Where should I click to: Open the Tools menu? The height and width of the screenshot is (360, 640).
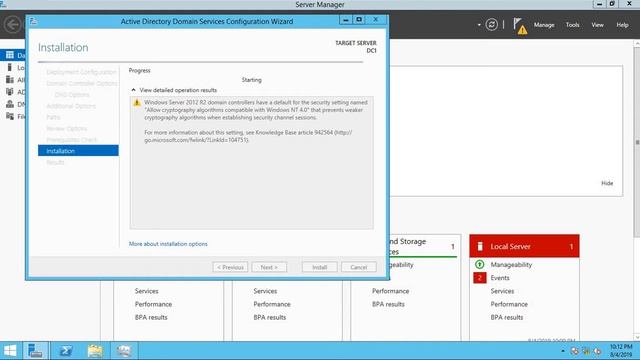click(x=572, y=25)
